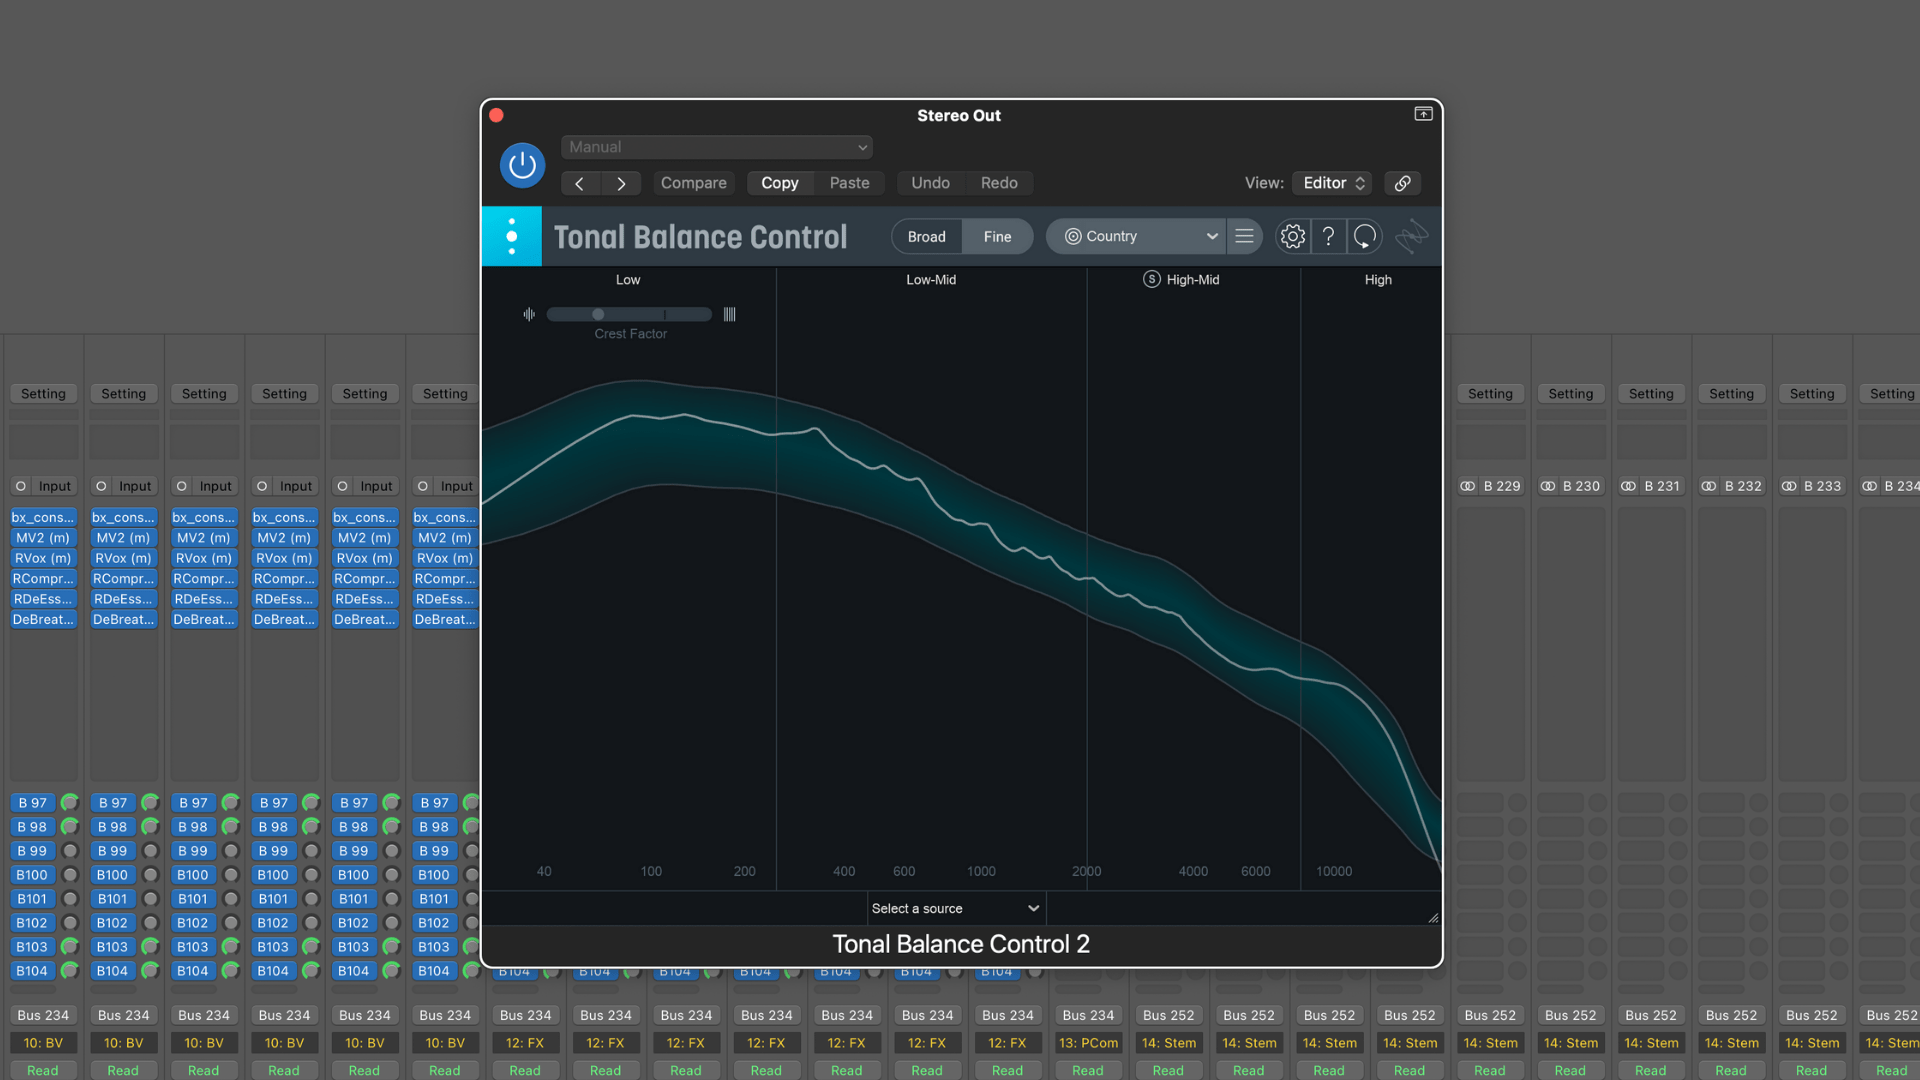Click the Paste button

pos(850,183)
